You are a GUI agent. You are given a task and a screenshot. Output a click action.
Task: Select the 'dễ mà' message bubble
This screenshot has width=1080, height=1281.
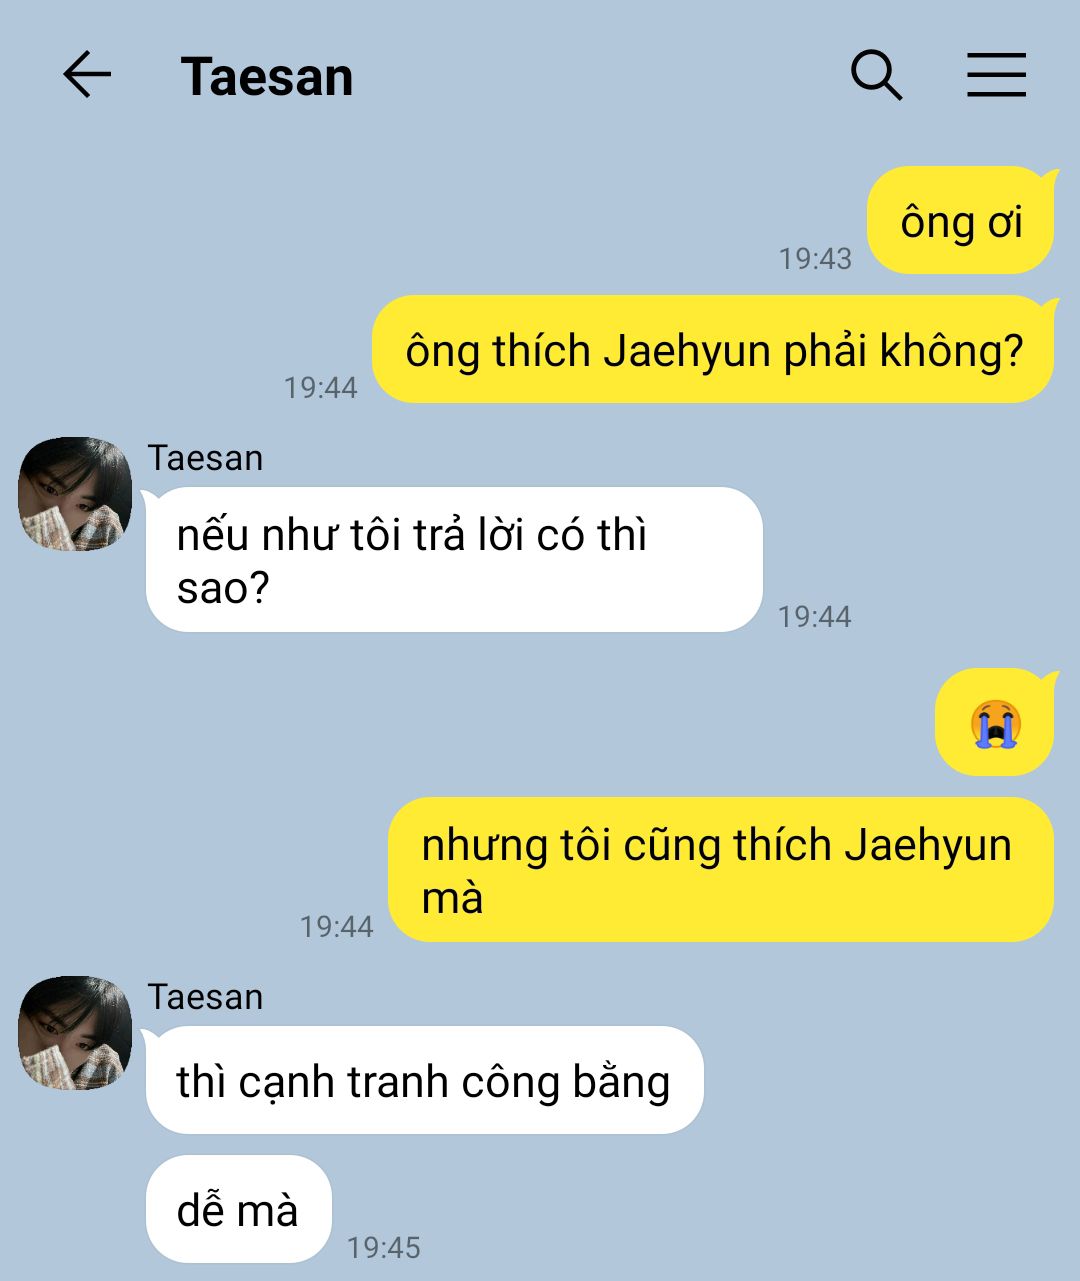click(x=238, y=1209)
